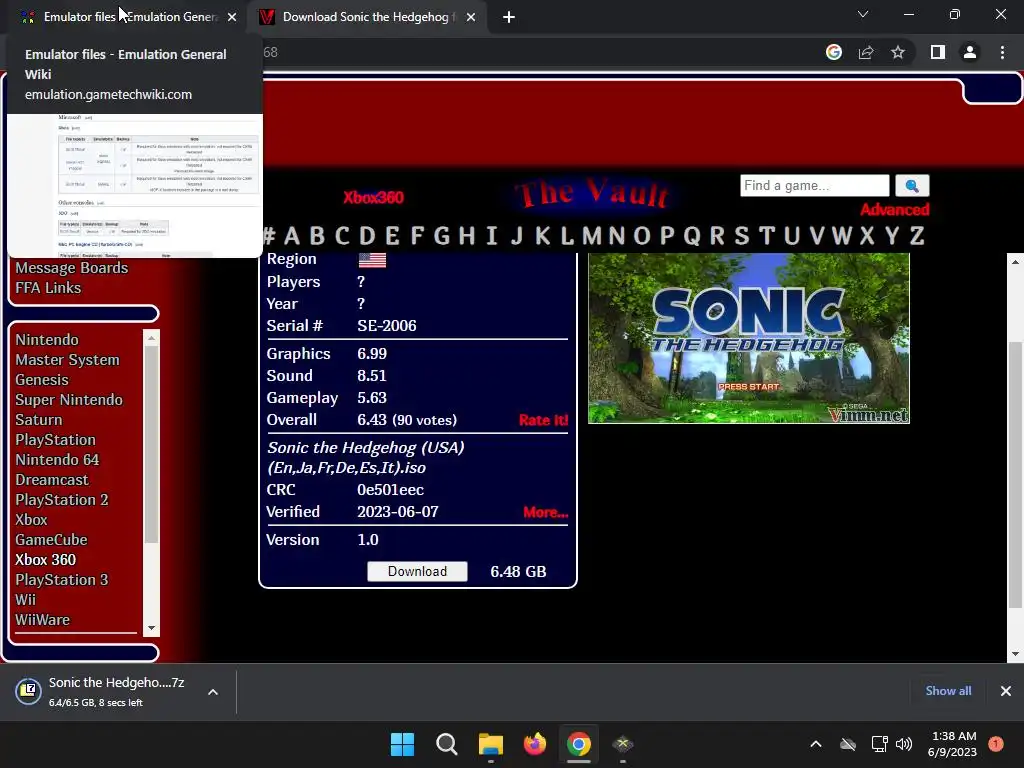Open Advanced search link
The width and height of the screenshot is (1024, 768).
894,210
